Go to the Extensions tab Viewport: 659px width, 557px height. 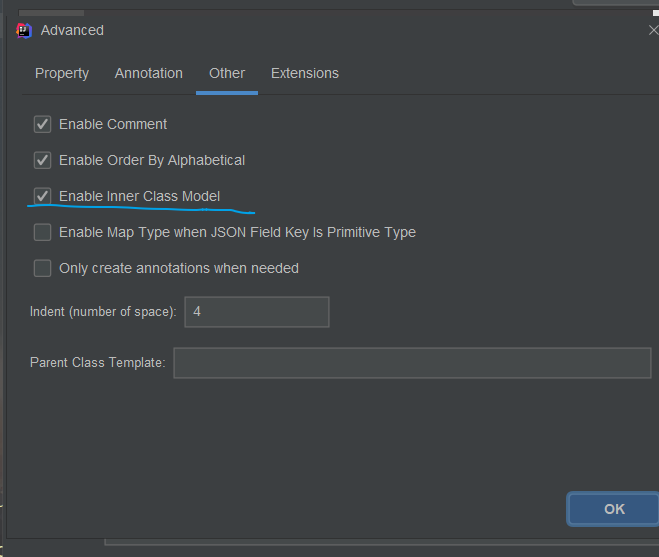(305, 73)
